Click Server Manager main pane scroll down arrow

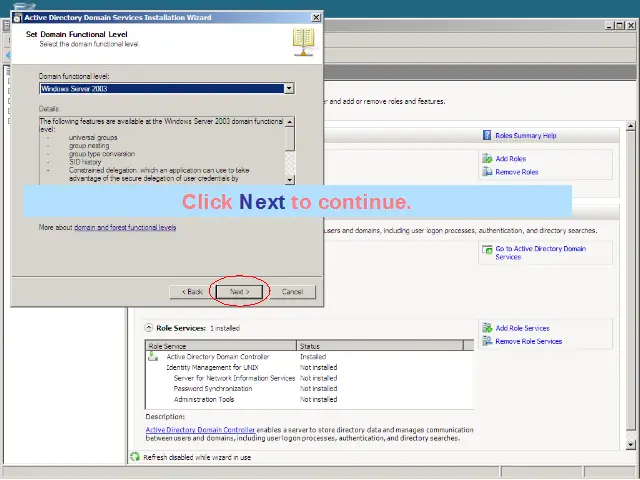pos(631,445)
